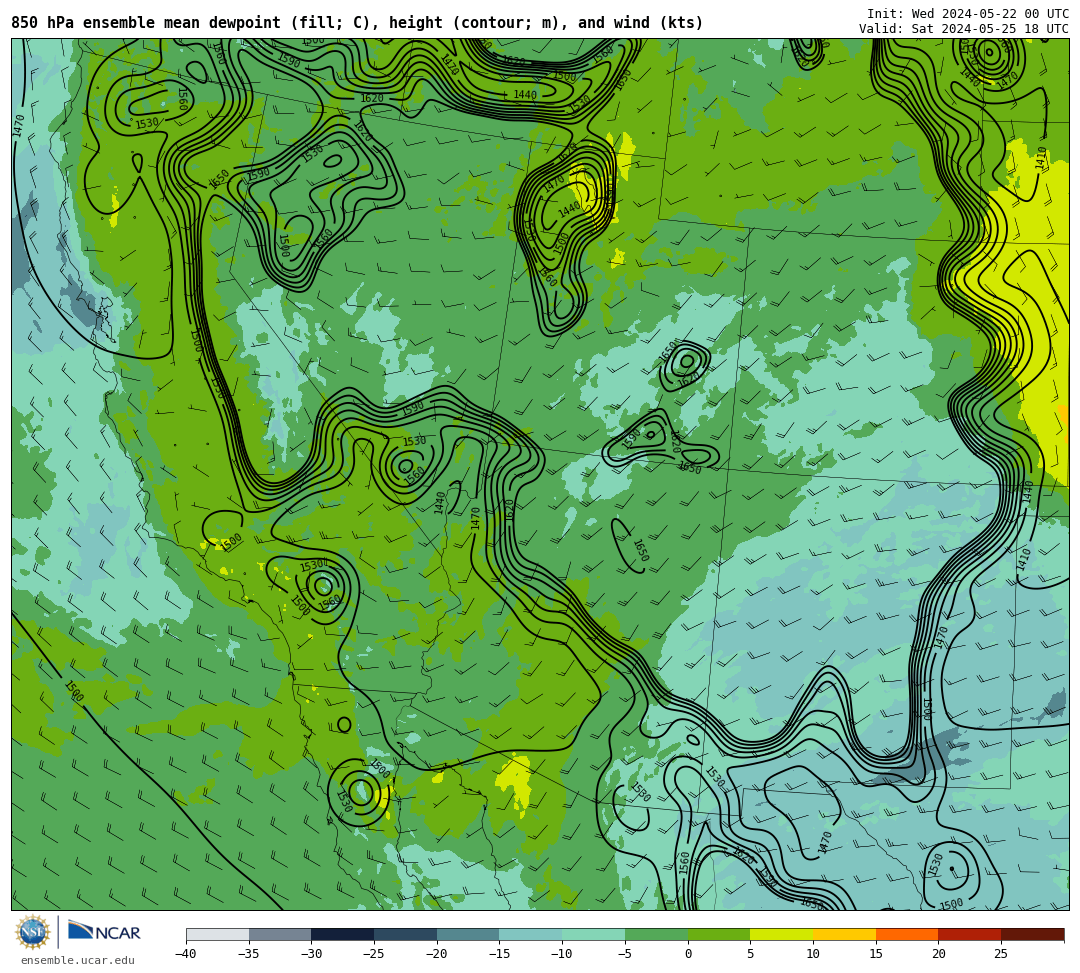This screenshot has height=973, width=1080.
Task: Open the ensemble.ucar.edu link text
Action: [78, 960]
